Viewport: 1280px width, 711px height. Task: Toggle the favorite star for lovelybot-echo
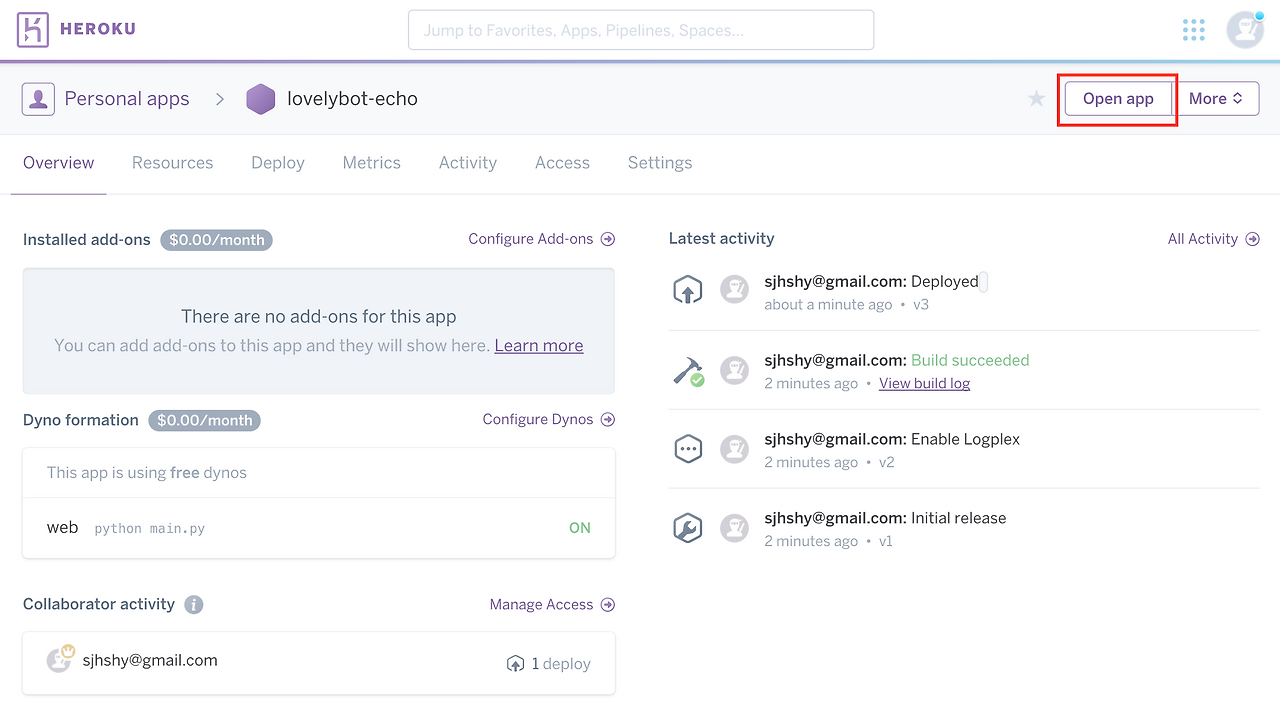pyautogui.click(x=1036, y=98)
